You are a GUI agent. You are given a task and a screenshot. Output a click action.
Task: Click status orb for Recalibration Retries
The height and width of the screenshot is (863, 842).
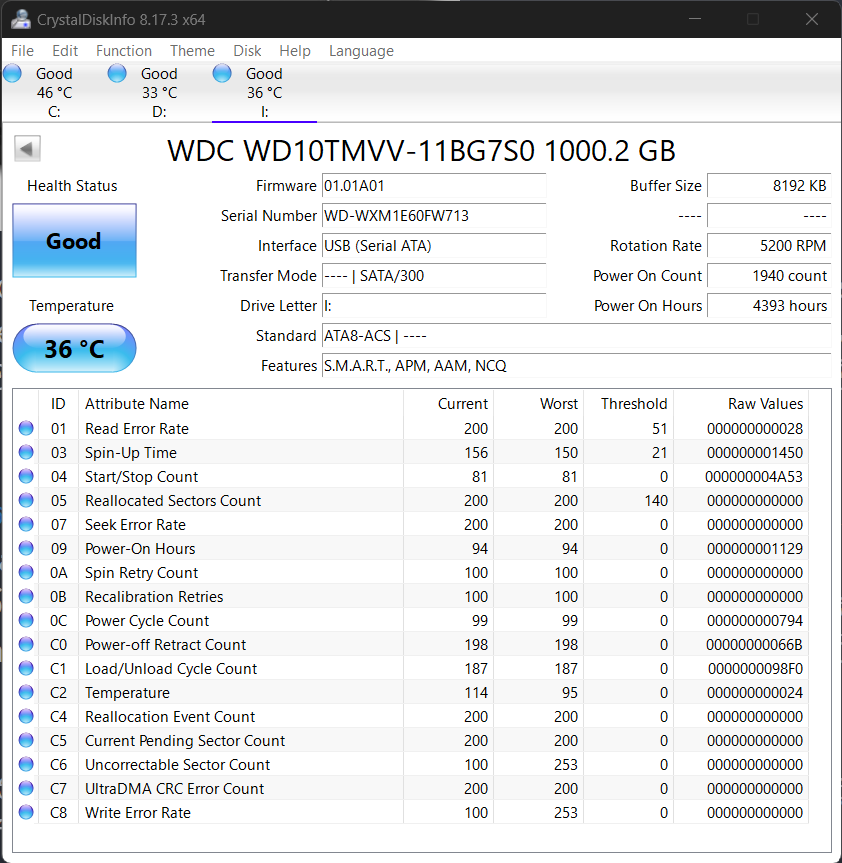click(26, 596)
